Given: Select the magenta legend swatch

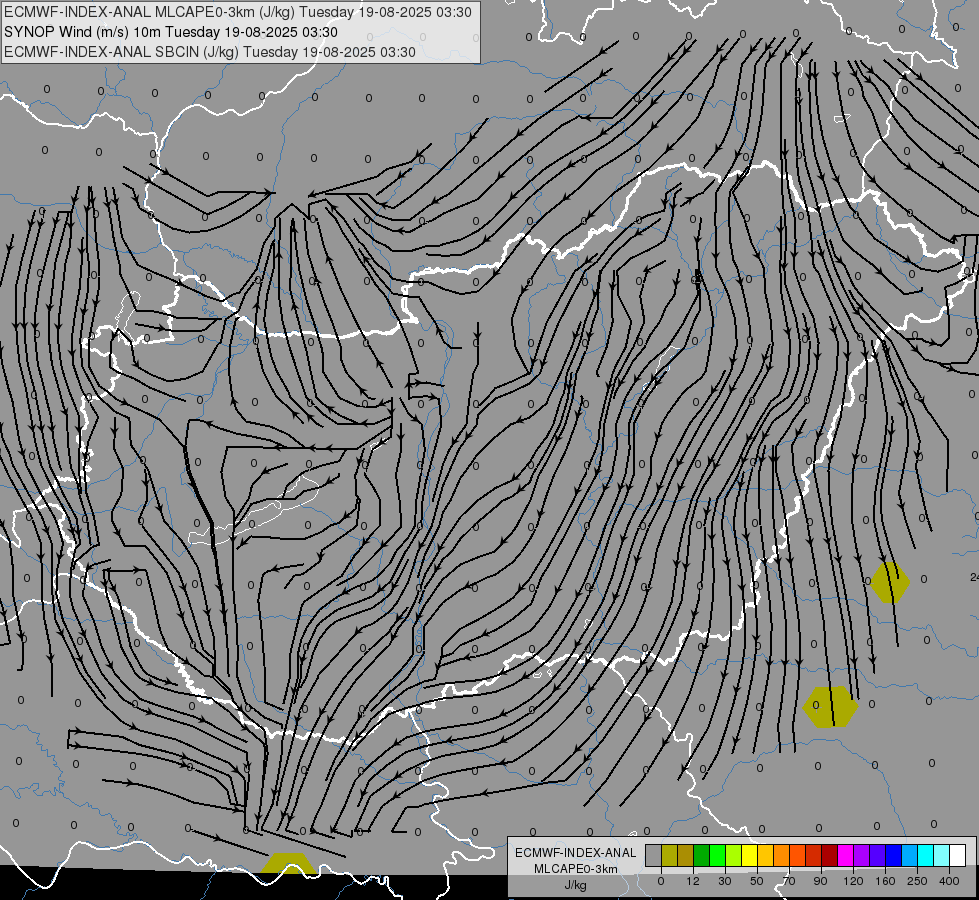Looking at the screenshot, I should click(x=845, y=856).
